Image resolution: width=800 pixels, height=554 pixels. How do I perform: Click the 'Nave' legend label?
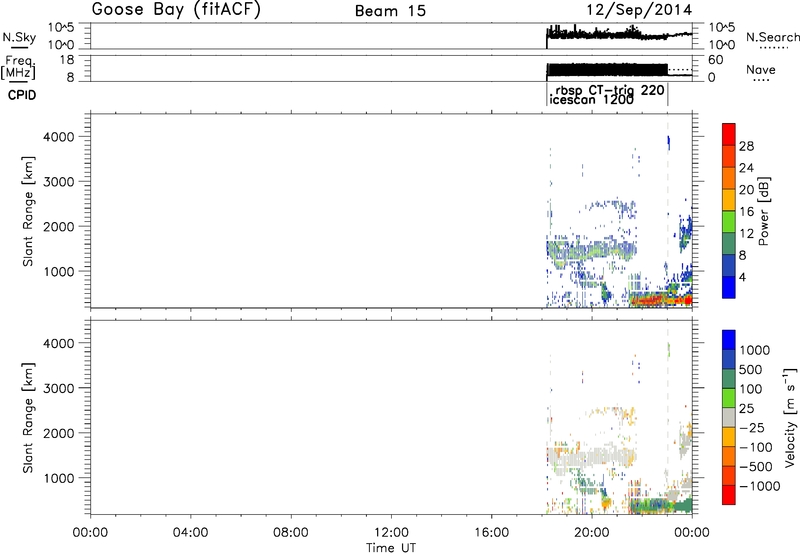coord(761,69)
